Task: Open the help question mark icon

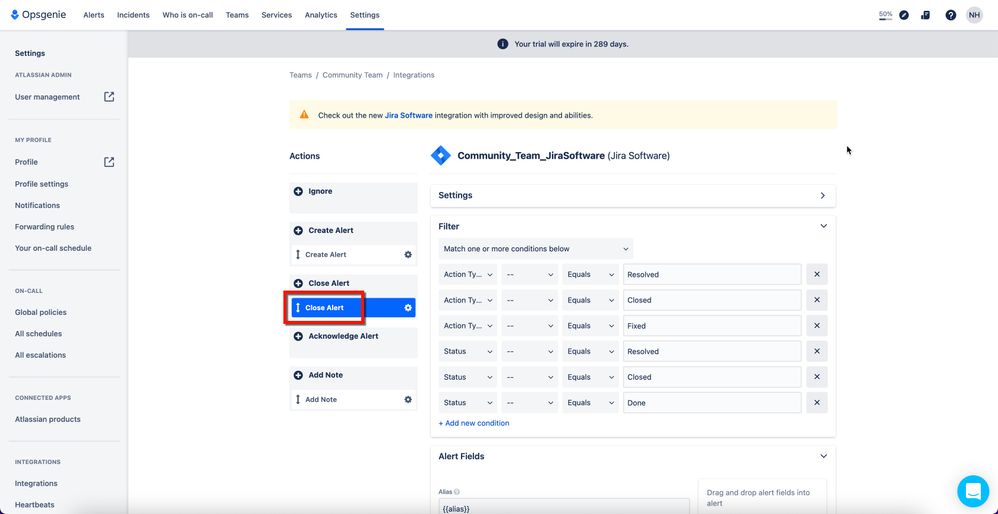Action: tap(950, 15)
